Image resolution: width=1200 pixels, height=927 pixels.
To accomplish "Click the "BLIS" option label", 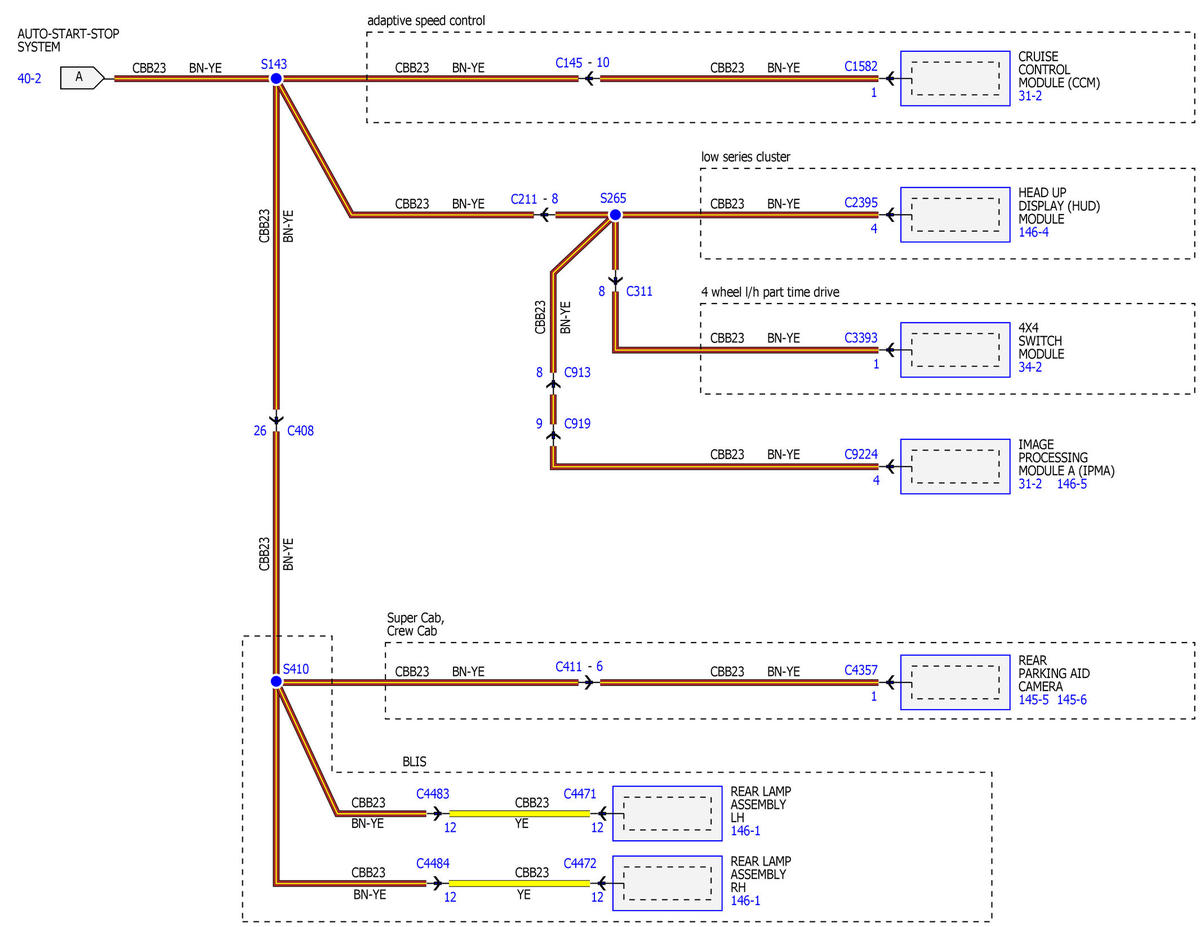I will (x=414, y=761).
